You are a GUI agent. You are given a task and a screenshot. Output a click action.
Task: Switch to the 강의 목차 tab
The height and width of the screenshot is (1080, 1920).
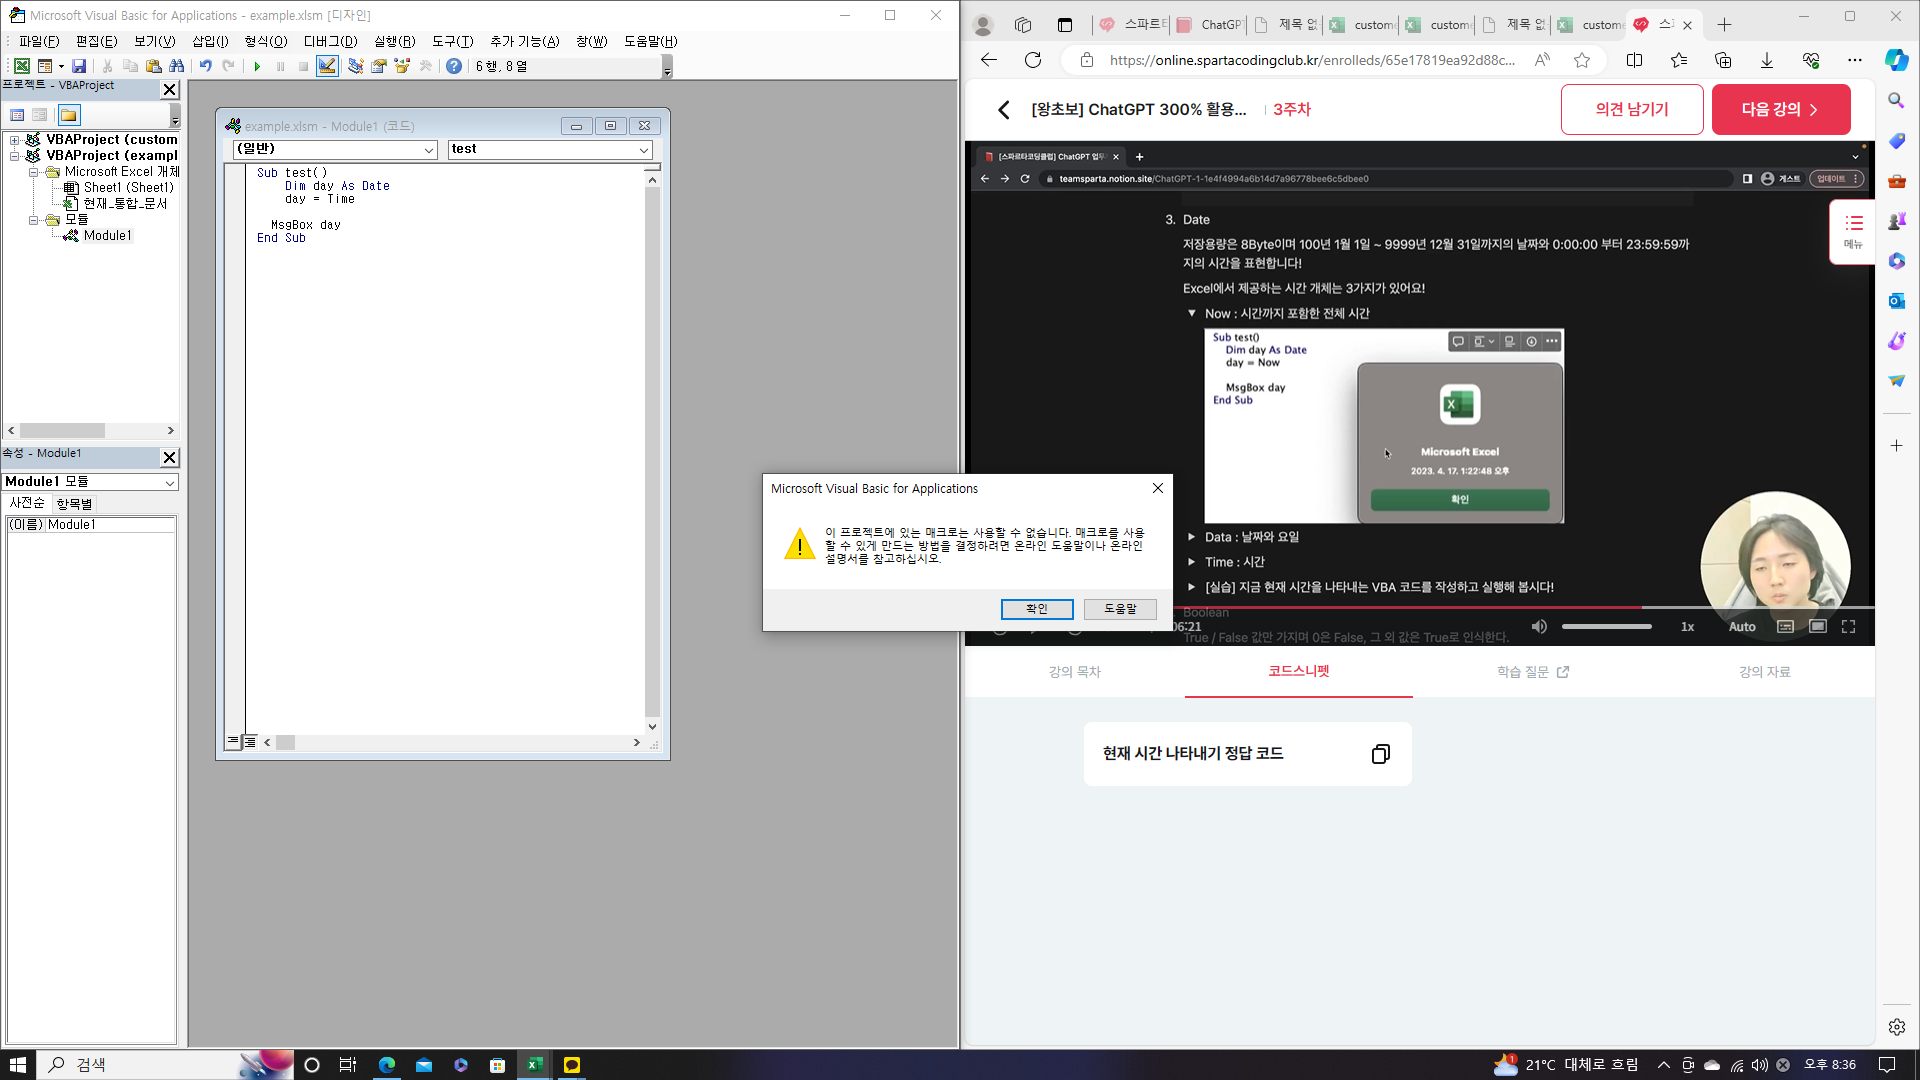click(1074, 672)
